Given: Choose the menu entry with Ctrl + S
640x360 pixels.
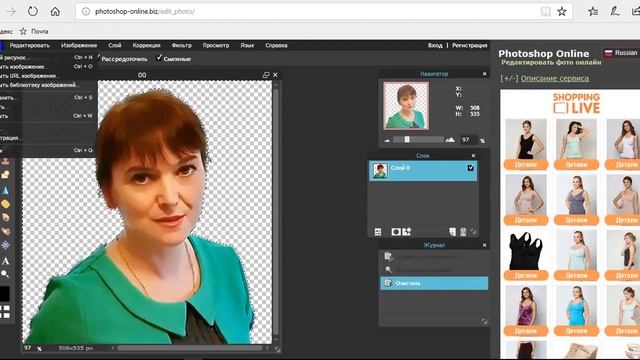Looking at the screenshot, I should click(49, 98).
